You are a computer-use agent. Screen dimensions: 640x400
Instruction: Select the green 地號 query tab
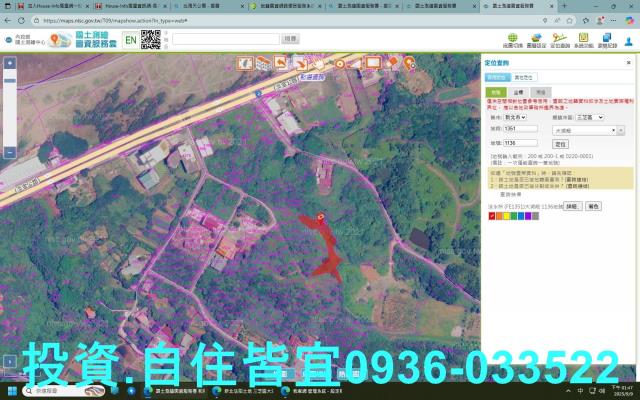point(495,91)
